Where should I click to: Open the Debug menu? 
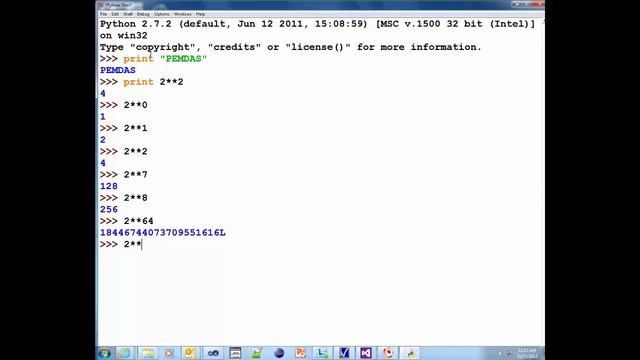pos(143,14)
